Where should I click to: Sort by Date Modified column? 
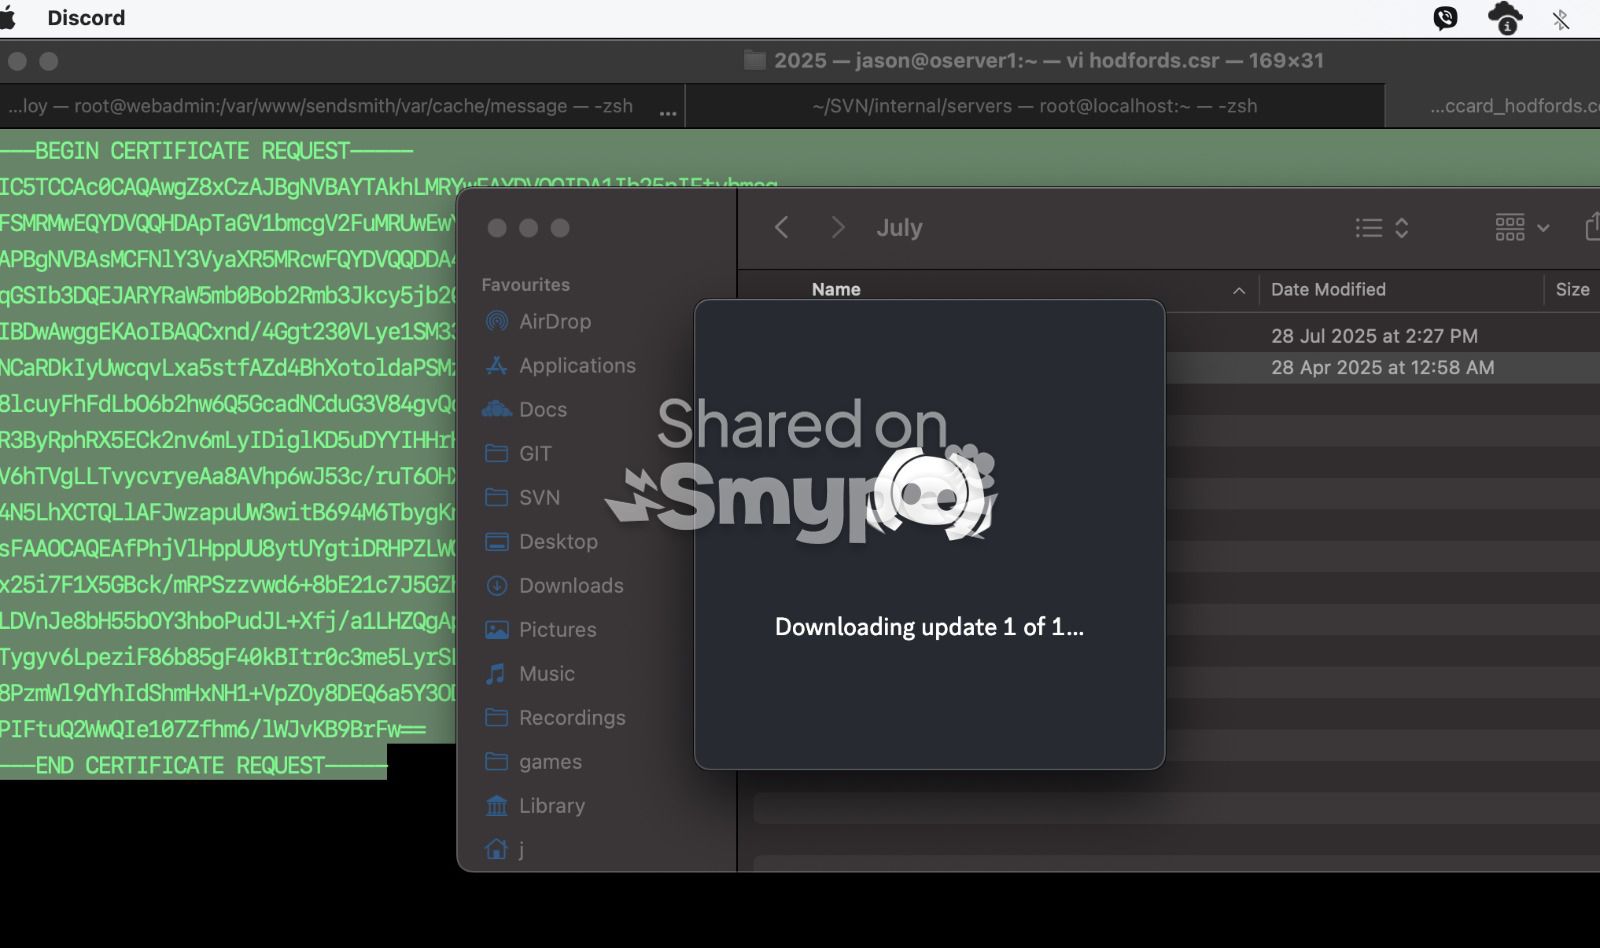1328,290
